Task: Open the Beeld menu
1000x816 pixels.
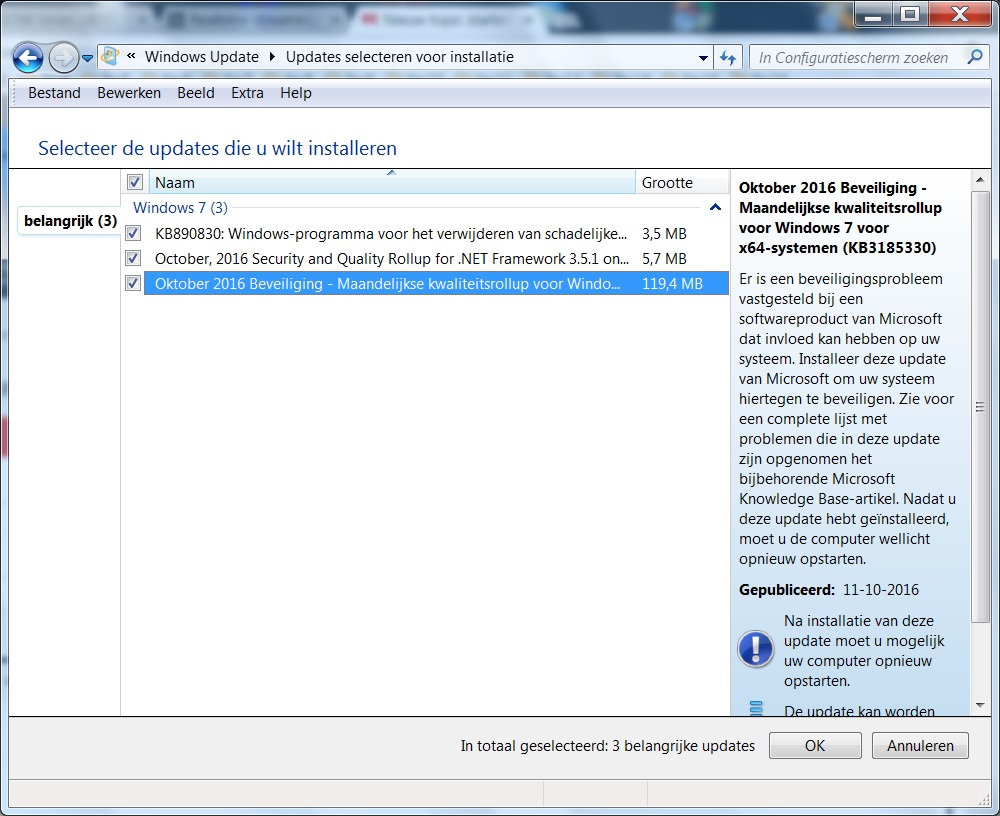Action: tap(196, 93)
